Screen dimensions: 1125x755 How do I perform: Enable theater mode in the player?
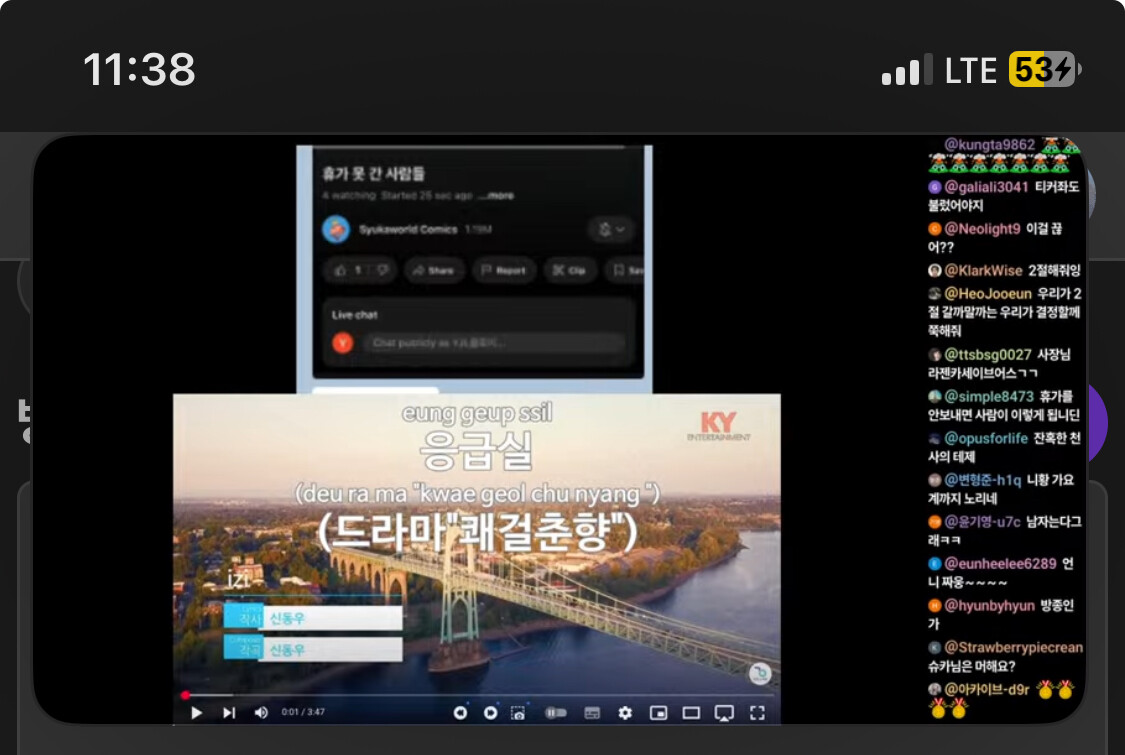(x=691, y=713)
